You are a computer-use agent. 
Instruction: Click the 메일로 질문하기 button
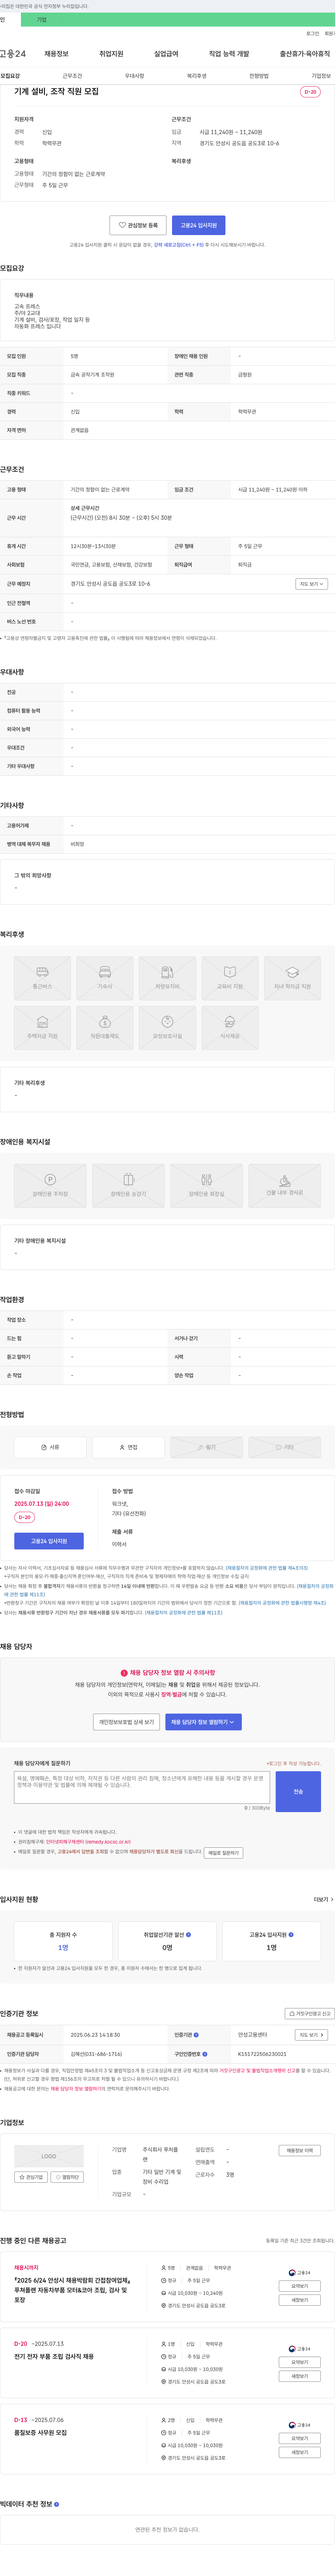(223, 1853)
